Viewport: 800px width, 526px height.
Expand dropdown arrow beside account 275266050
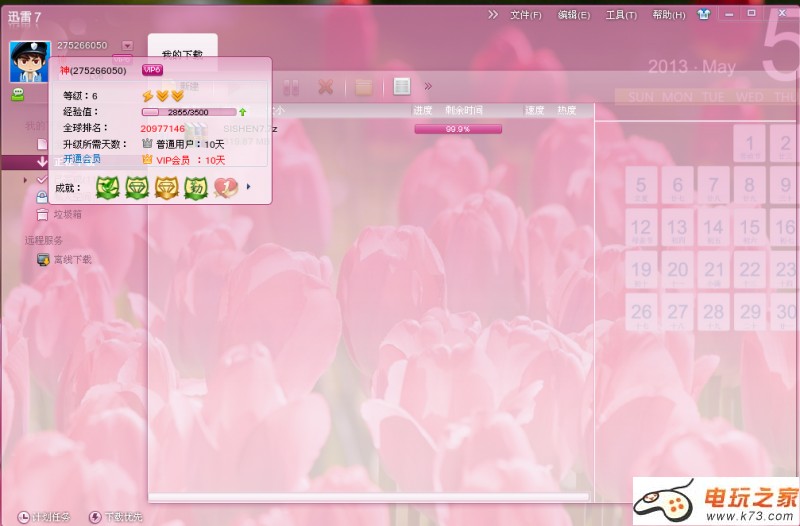[x=127, y=46]
